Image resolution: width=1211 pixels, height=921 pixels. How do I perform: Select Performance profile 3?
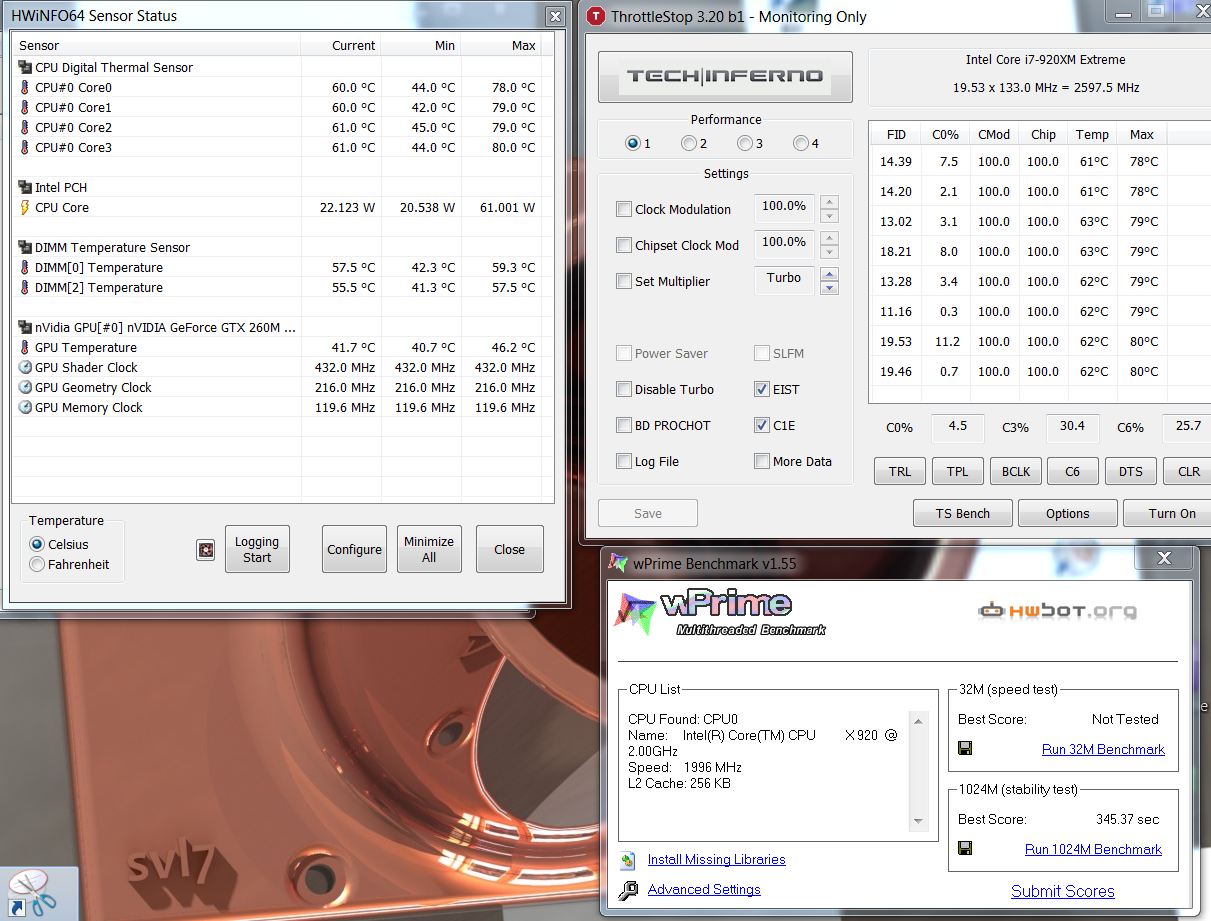coord(744,143)
